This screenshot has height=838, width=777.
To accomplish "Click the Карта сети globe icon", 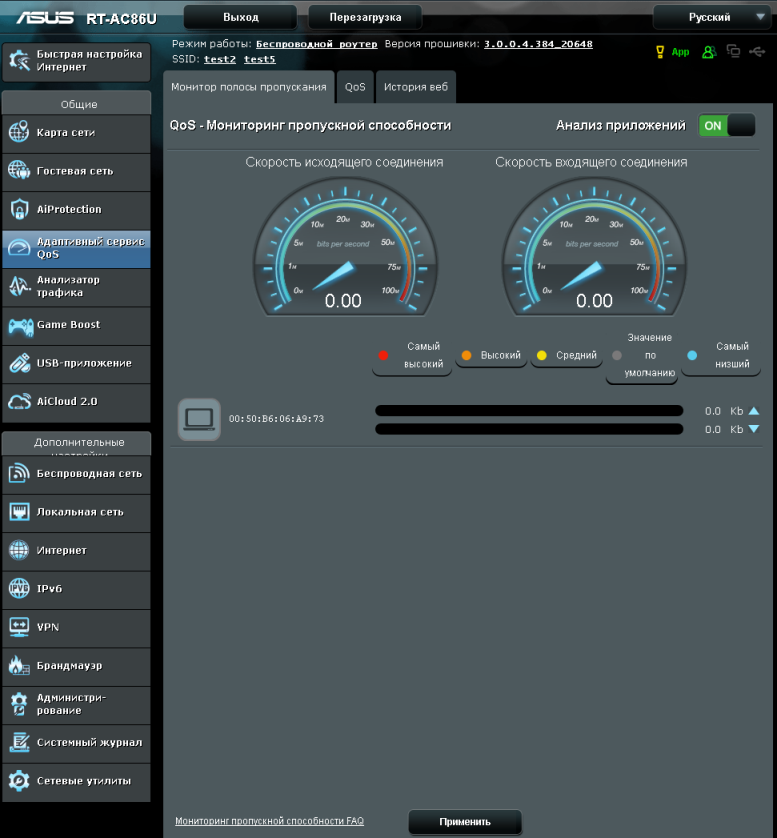I will pos(19,132).
